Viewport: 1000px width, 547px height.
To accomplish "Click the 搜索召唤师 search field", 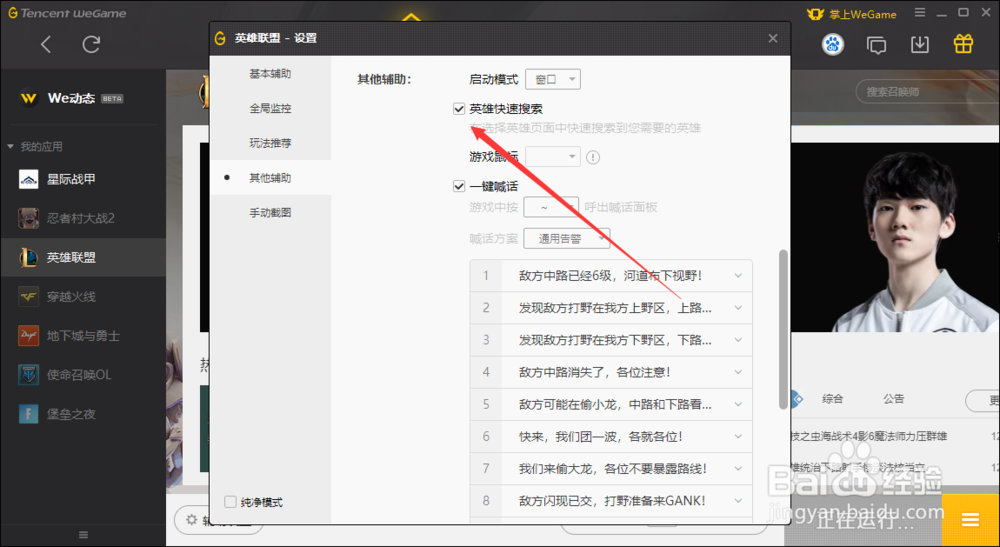I will coord(927,92).
